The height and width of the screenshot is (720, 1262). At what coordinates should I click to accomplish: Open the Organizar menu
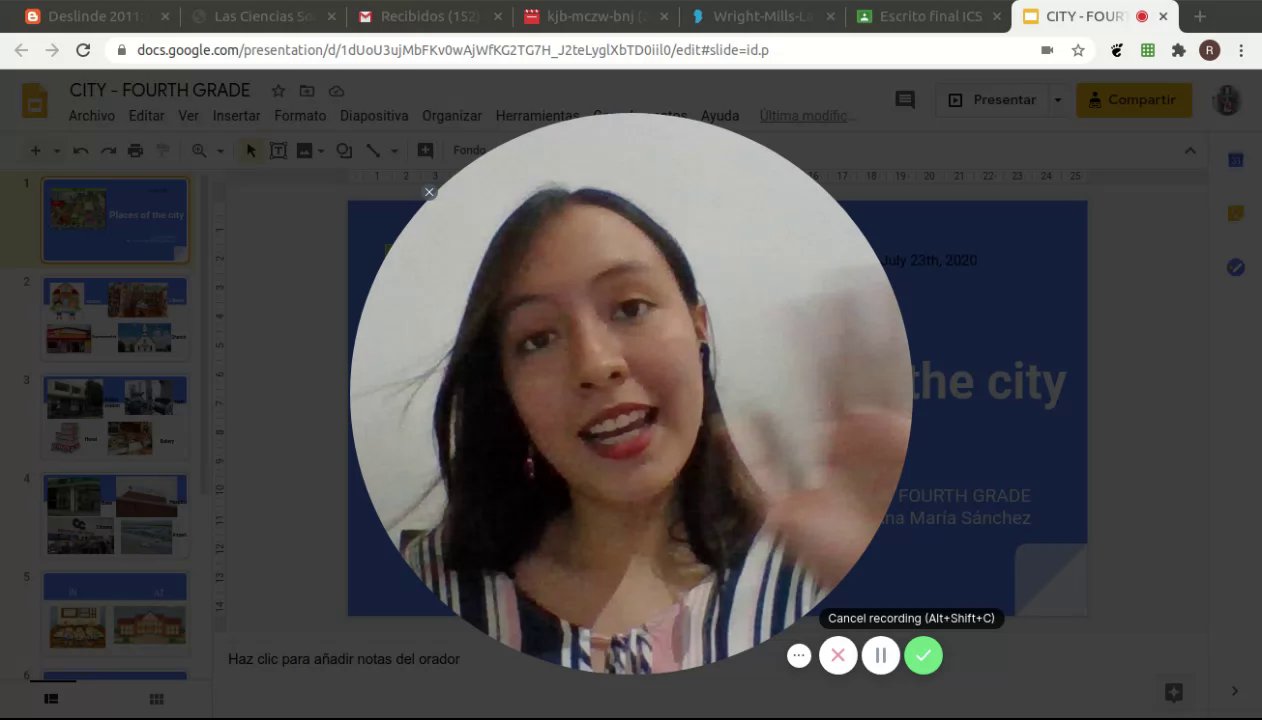(x=452, y=116)
